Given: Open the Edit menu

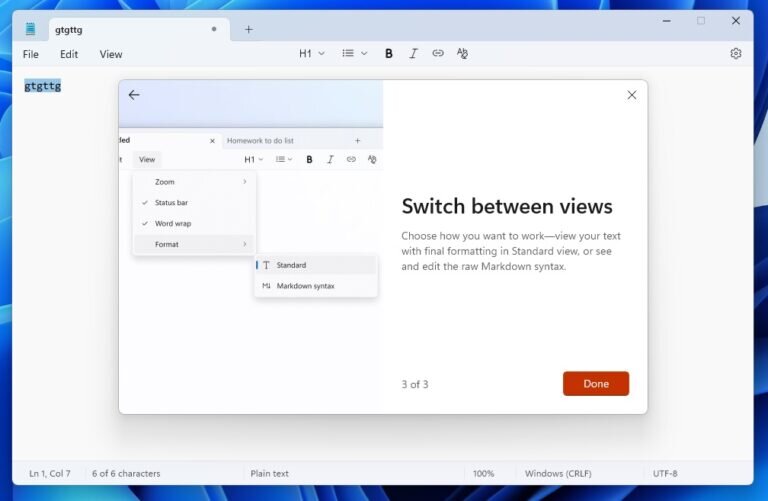Looking at the screenshot, I should [69, 54].
